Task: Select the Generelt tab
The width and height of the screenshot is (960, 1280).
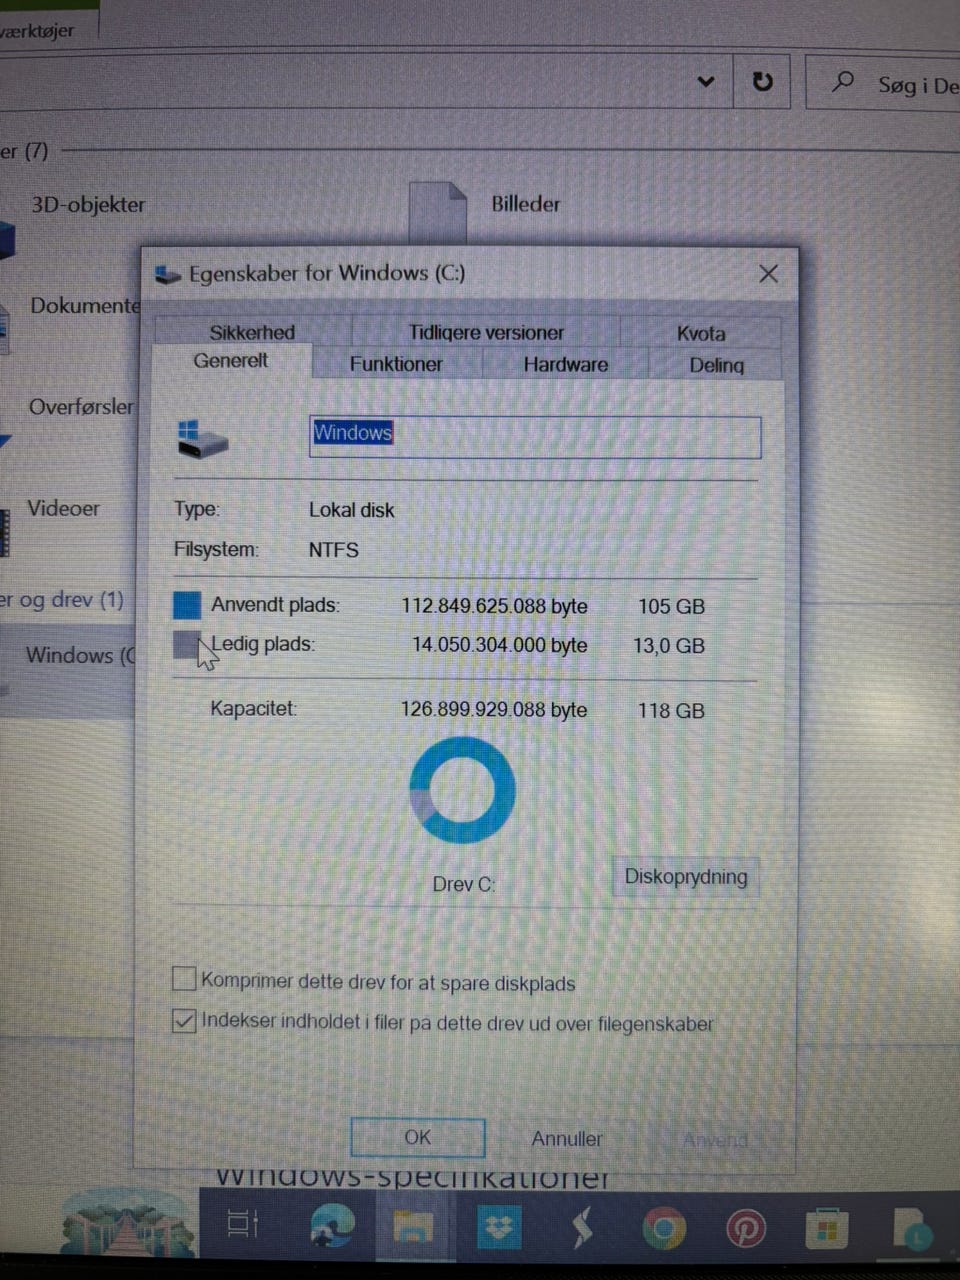Action: (x=231, y=361)
